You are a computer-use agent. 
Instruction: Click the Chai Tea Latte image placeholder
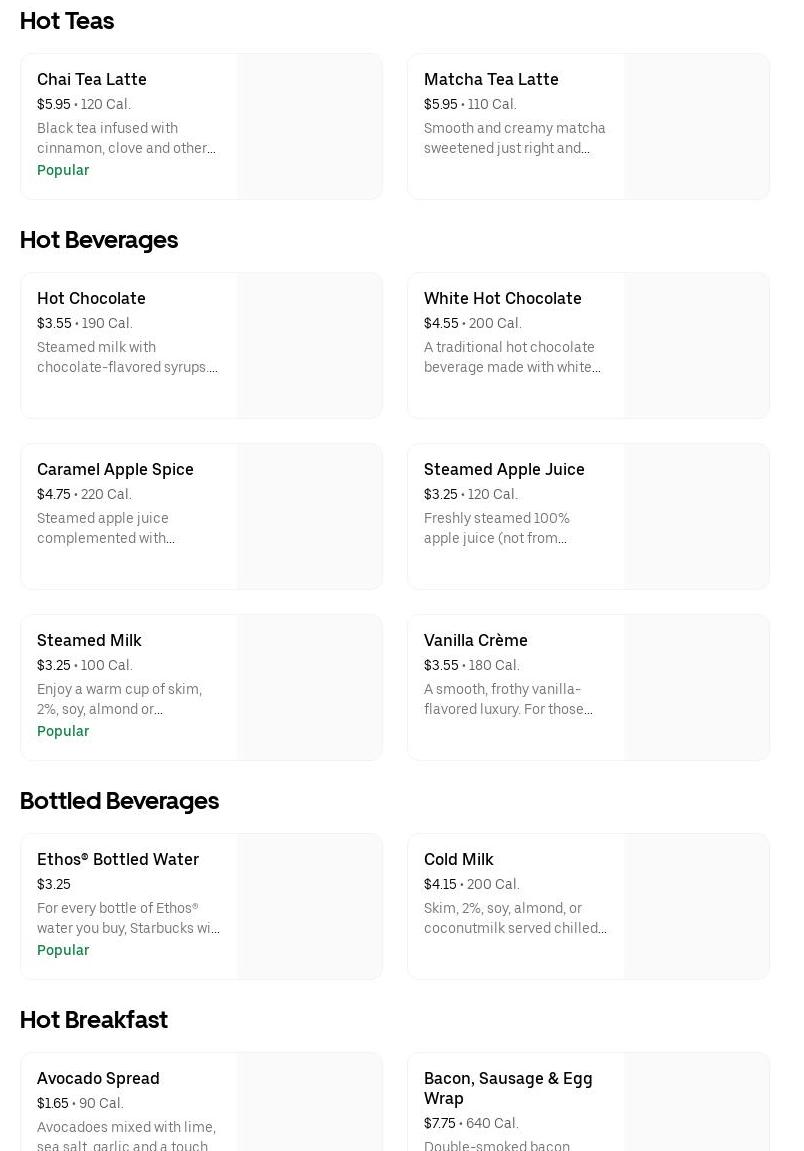tap(309, 127)
